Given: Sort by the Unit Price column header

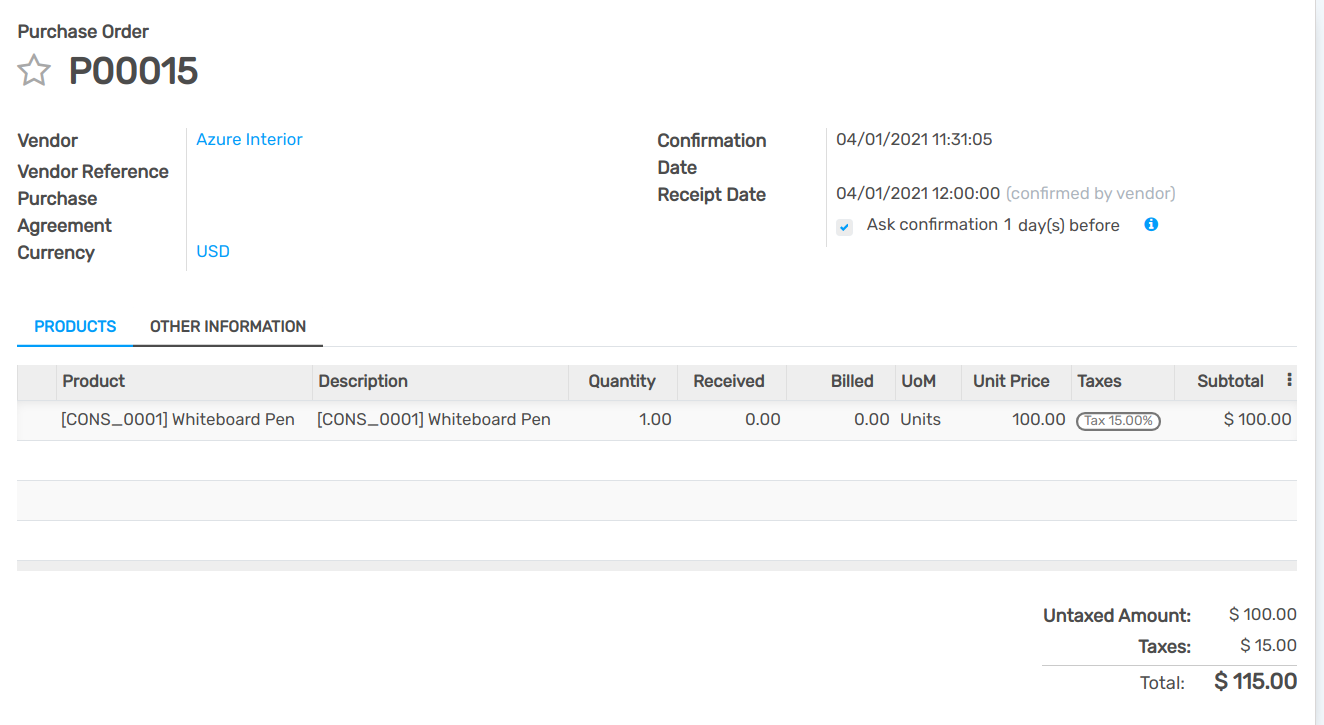Looking at the screenshot, I should (1011, 381).
